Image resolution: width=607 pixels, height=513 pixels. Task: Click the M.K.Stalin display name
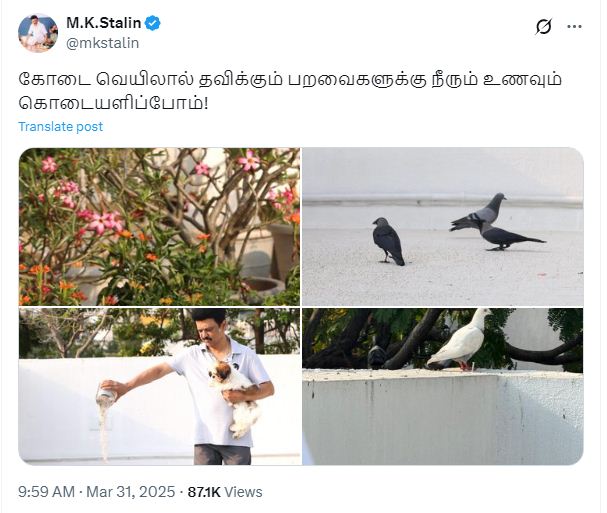click(x=103, y=23)
